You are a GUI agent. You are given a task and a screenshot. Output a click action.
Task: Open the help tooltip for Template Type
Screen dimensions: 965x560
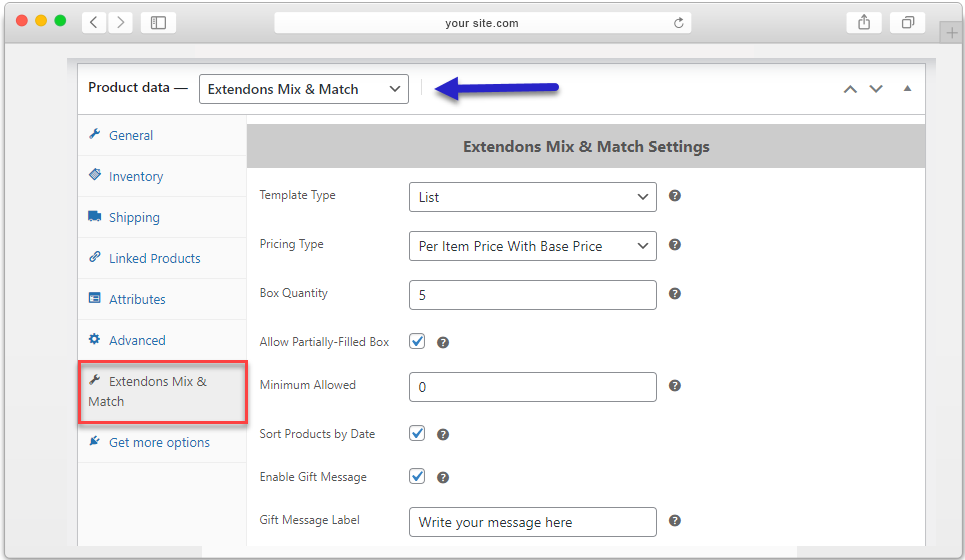pyautogui.click(x=675, y=196)
